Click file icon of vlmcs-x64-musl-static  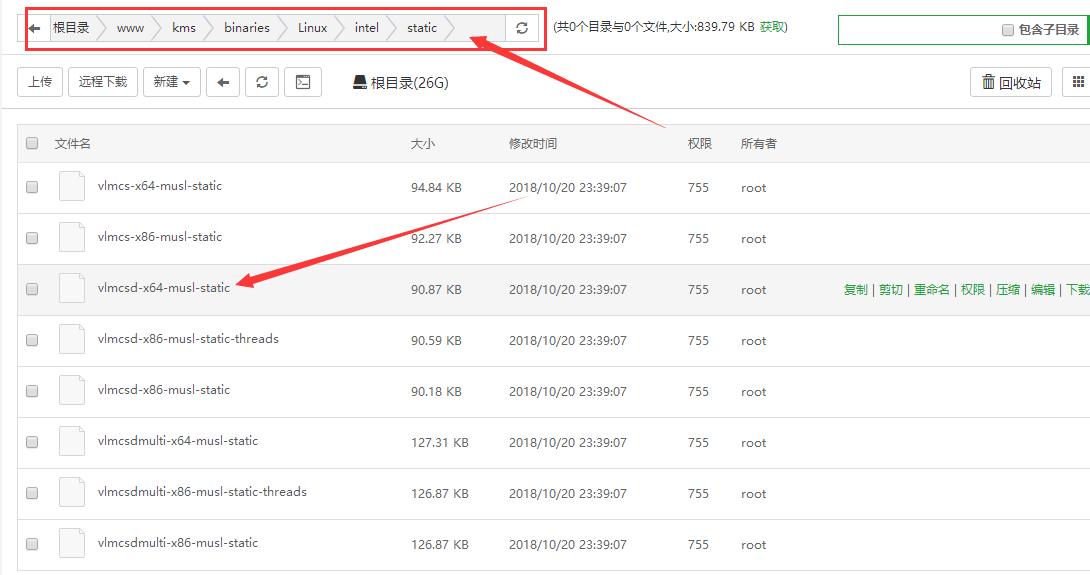72,186
